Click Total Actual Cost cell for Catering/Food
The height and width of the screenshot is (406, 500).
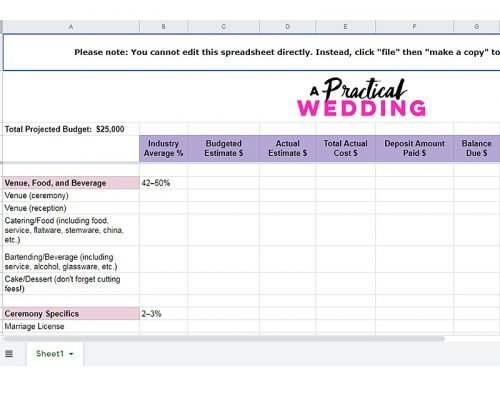(x=345, y=230)
